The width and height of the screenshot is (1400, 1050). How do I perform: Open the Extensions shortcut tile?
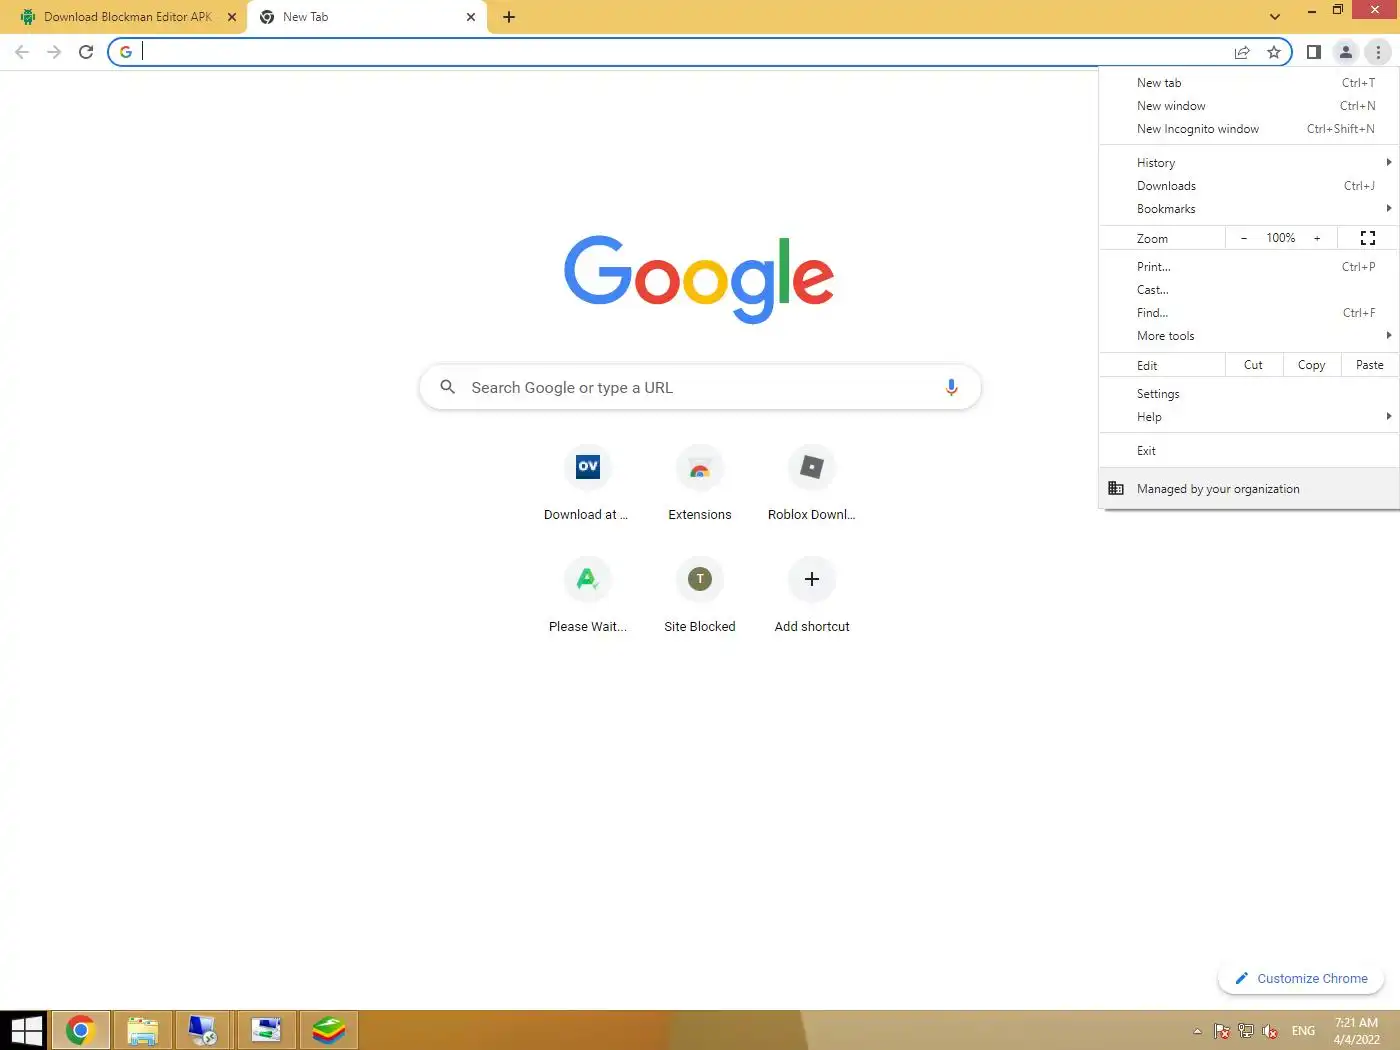(700, 484)
